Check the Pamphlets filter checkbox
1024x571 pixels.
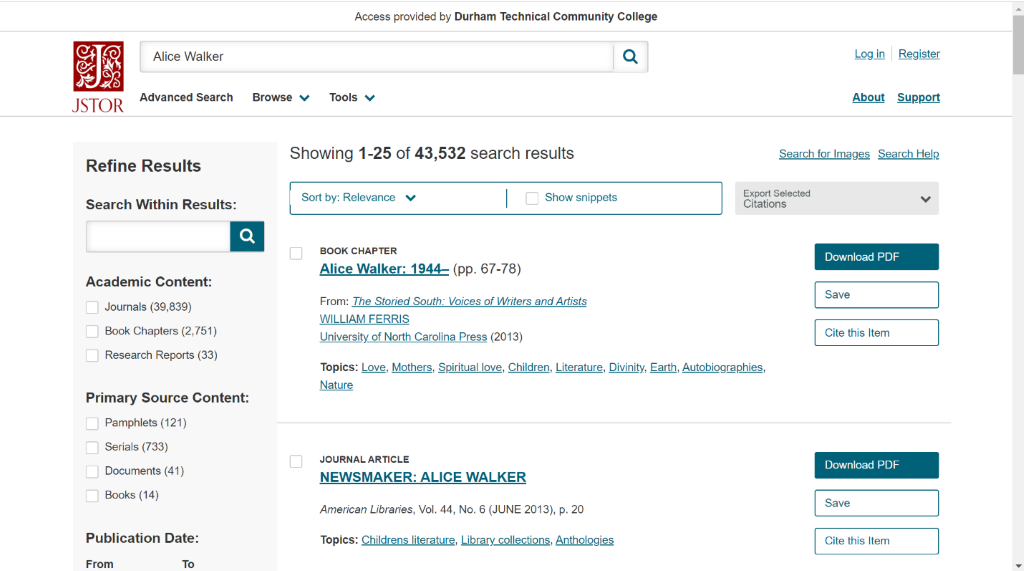coord(92,423)
